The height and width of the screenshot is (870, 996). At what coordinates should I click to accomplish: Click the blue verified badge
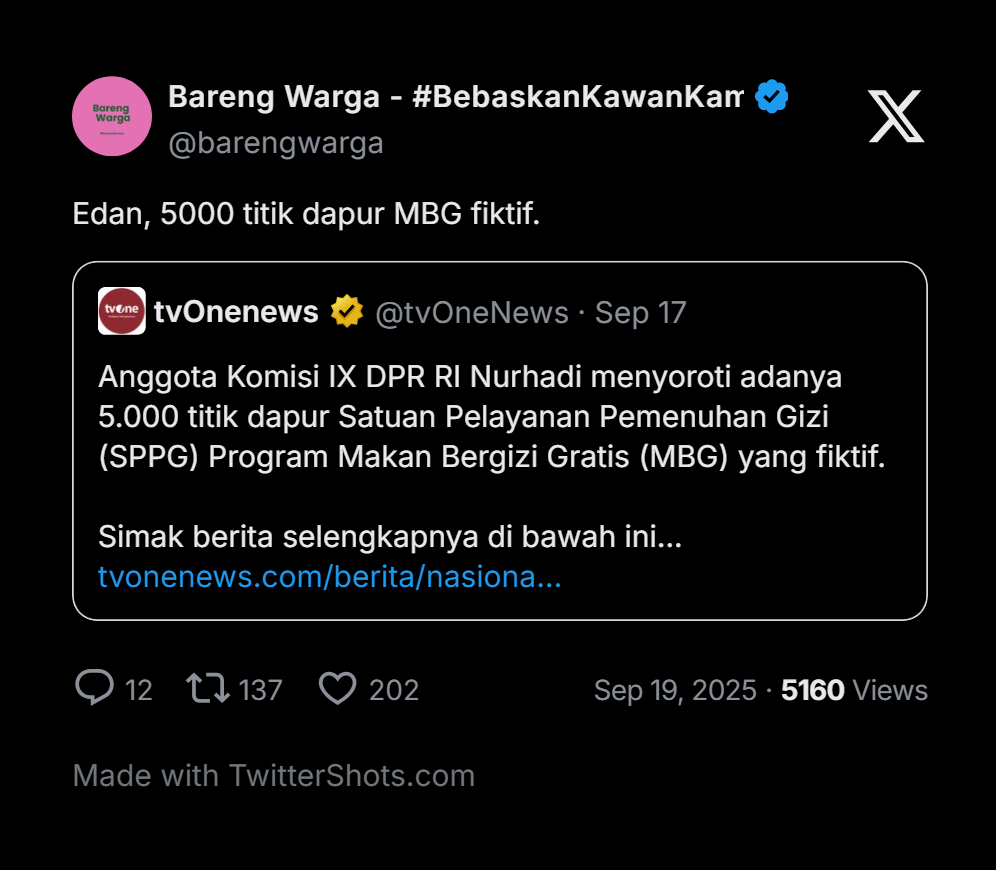tap(771, 97)
